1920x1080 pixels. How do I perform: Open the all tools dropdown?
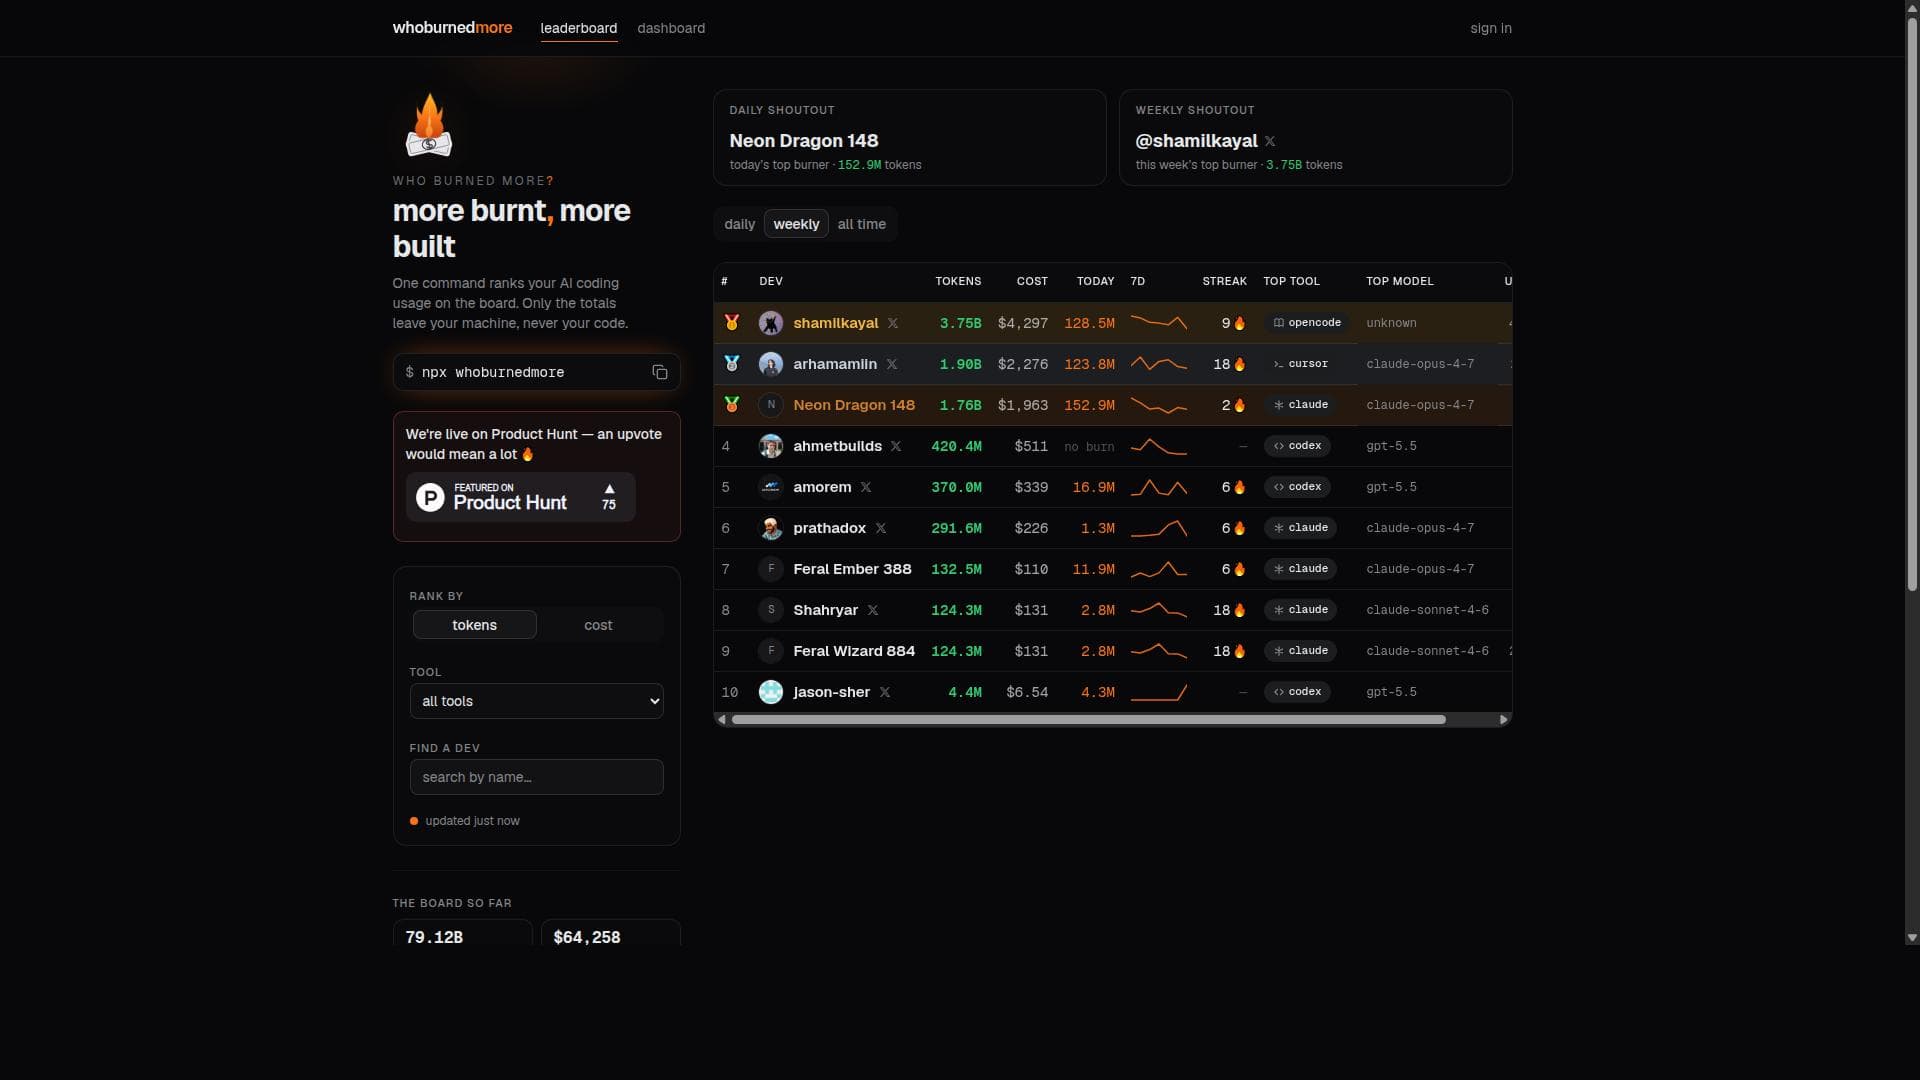(x=537, y=701)
